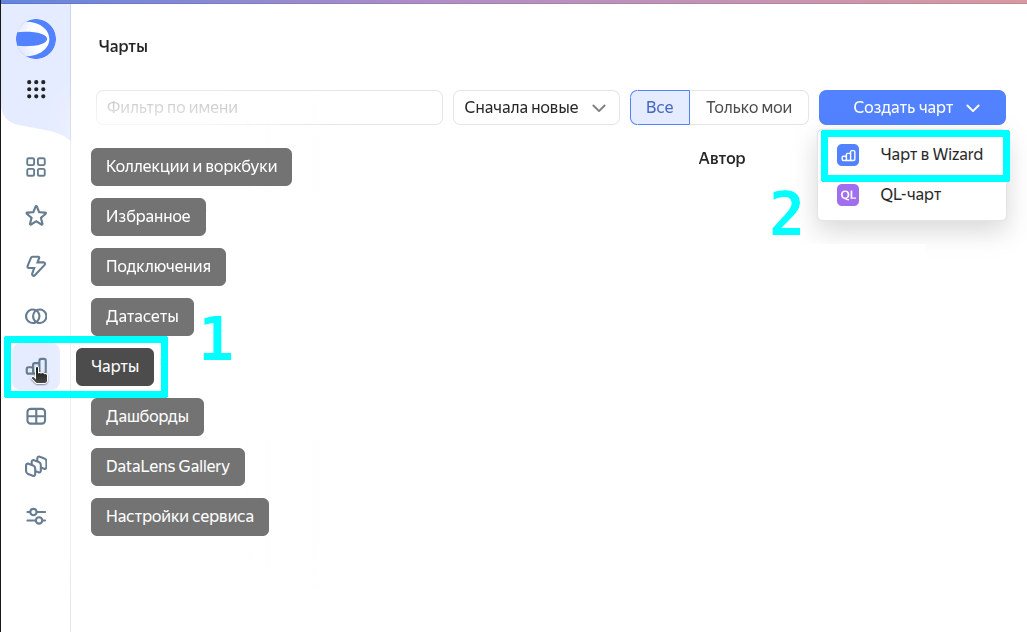Click the 'Фильтр по имени' input field
The image size is (1027, 632).
click(269, 108)
